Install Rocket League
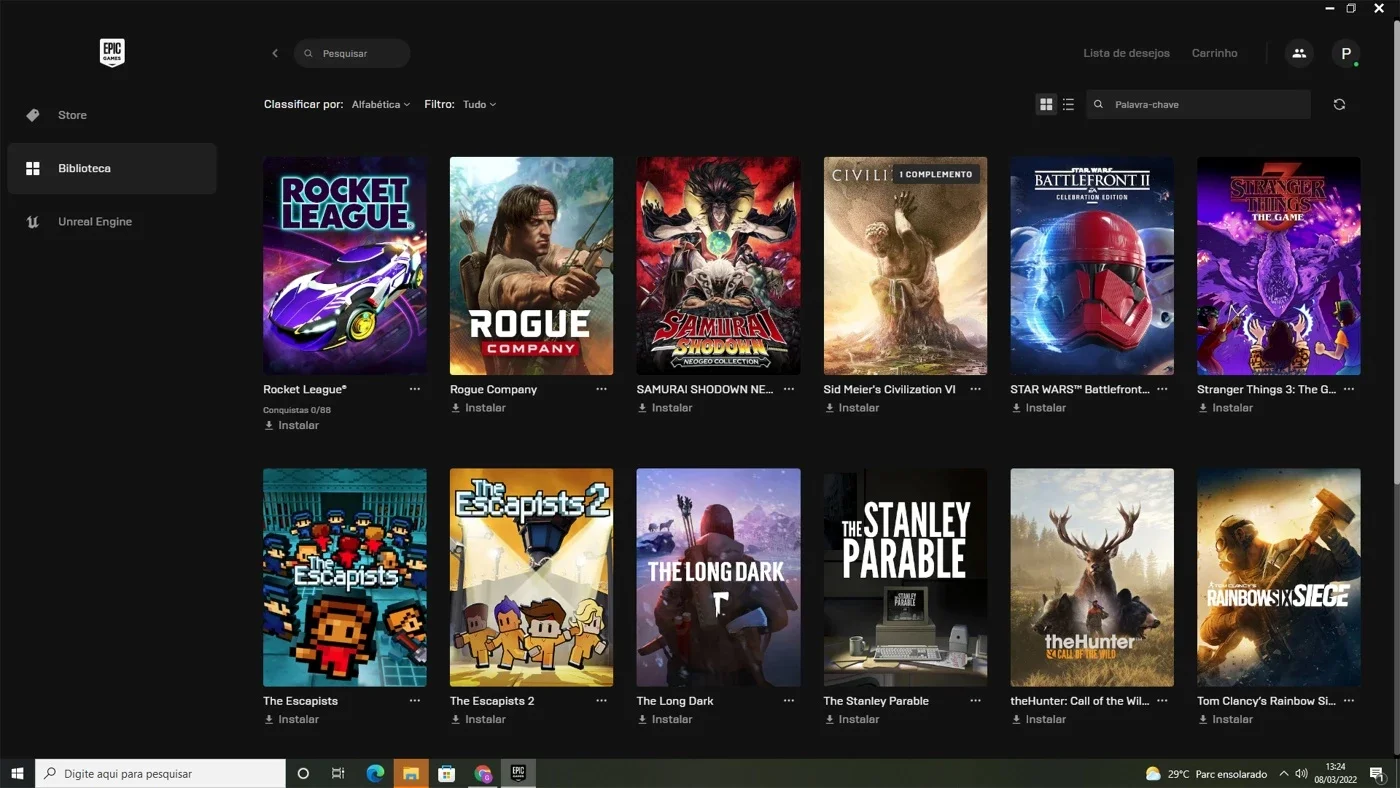Viewport: 1400px width, 788px height. (291, 425)
